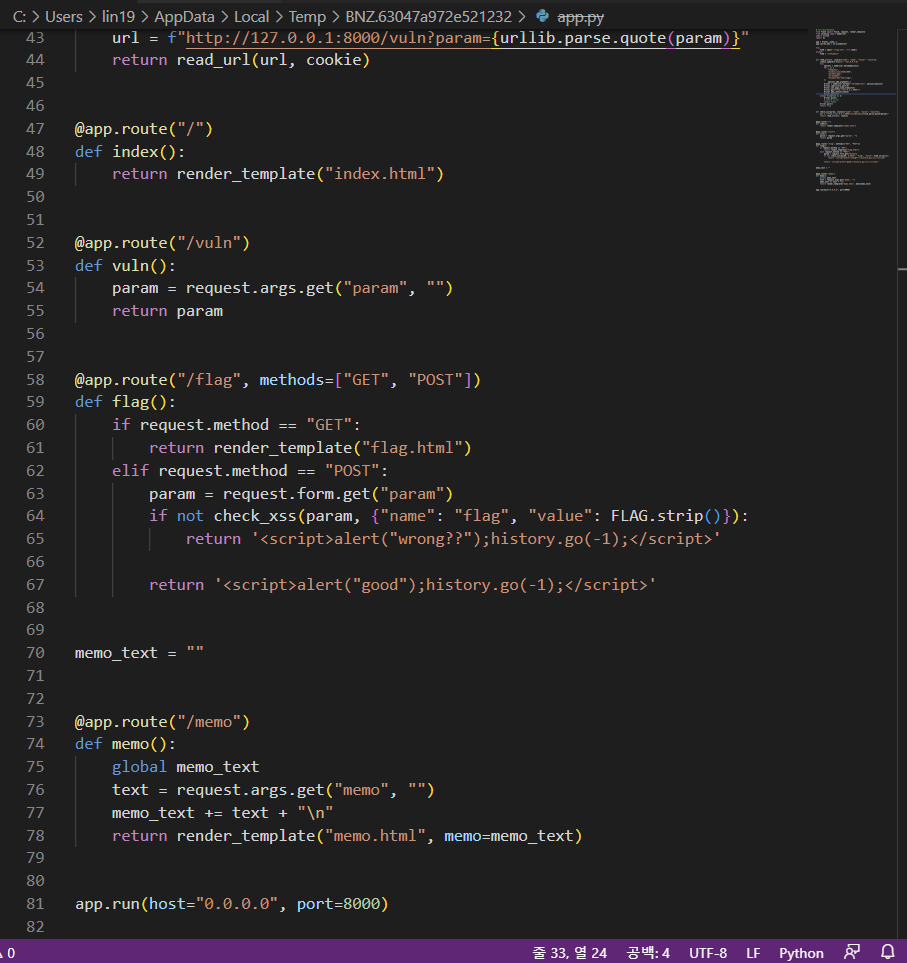Go to line via 줄 33, 열 24
The height and width of the screenshot is (963, 907).
pos(569,953)
